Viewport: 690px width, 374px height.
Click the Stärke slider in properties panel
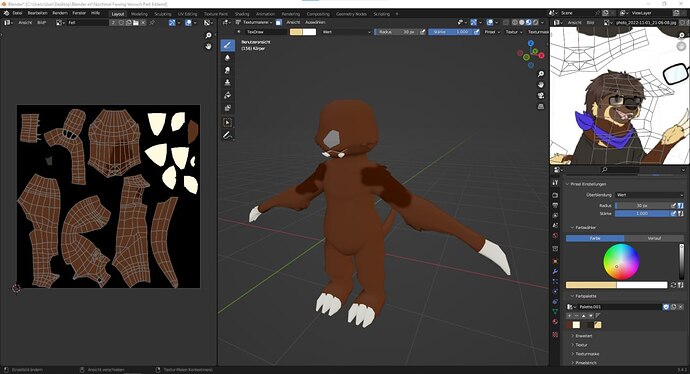642,213
